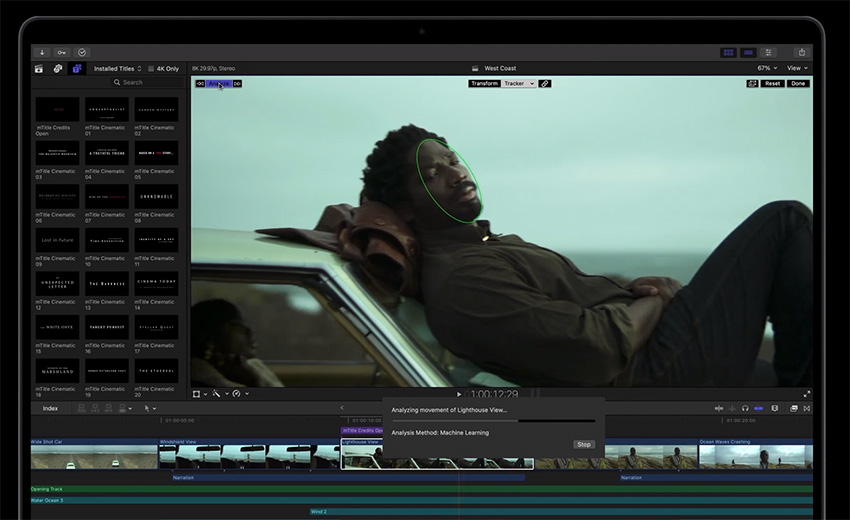Image resolution: width=850 pixels, height=520 pixels.
Task: Click the Done button in viewer
Action: [x=798, y=84]
